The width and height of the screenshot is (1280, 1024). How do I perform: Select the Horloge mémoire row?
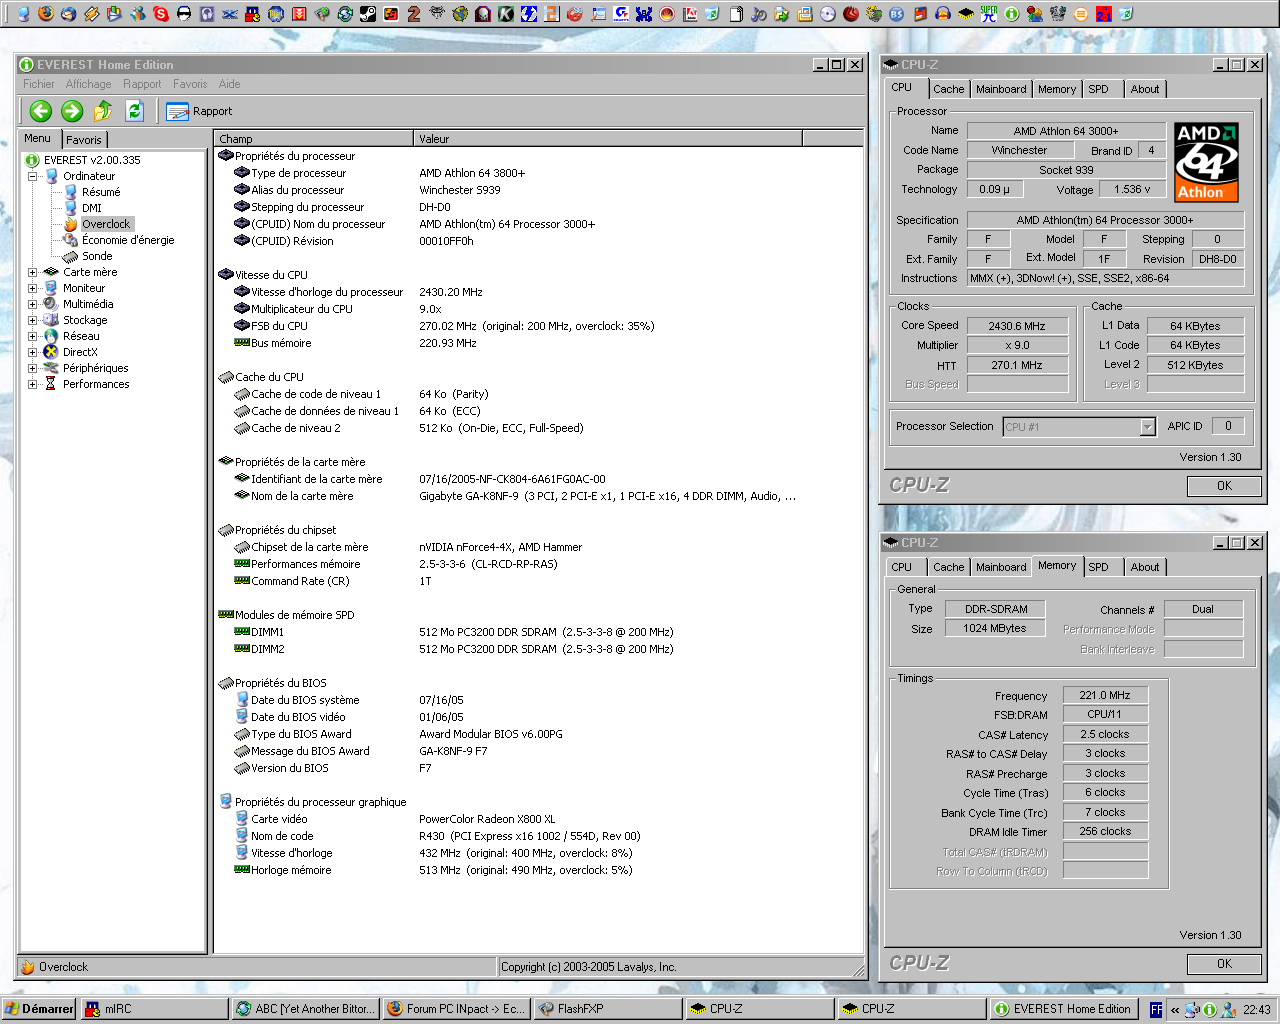coord(539,870)
